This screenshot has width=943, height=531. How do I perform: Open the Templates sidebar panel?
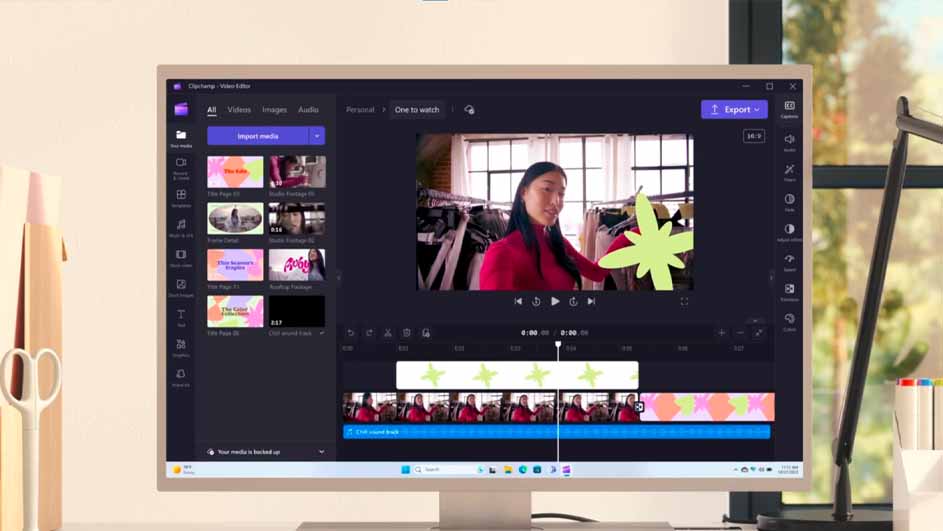(x=181, y=198)
